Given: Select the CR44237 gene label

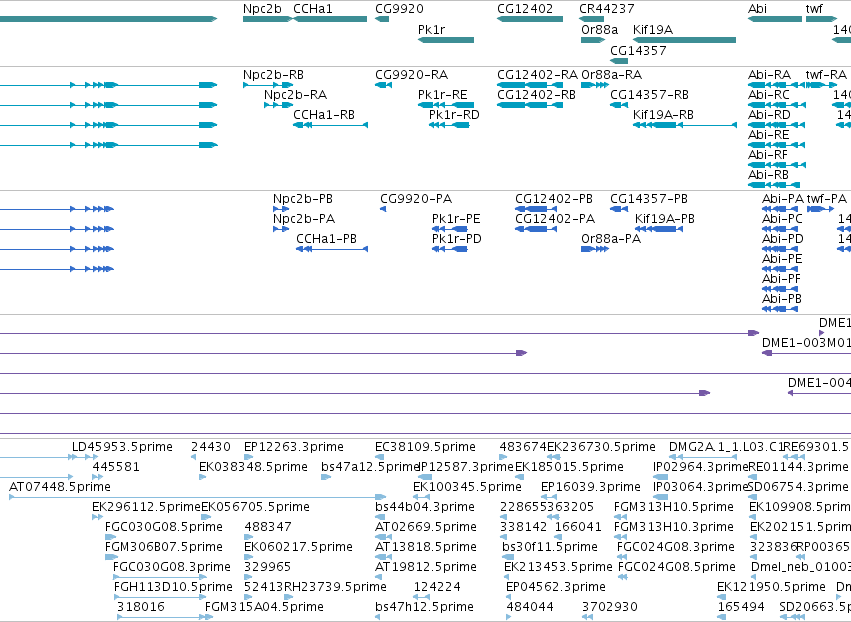Looking at the screenshot, I should tap(607, 9).
